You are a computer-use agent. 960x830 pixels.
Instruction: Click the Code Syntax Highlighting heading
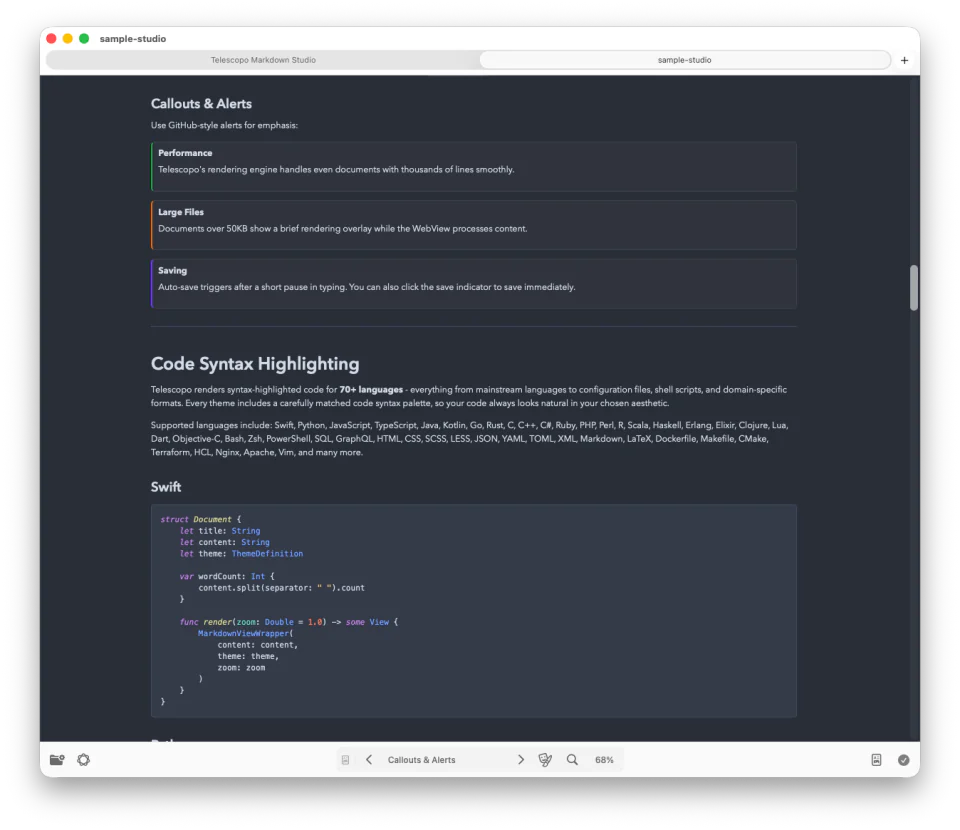pos(255,364)
